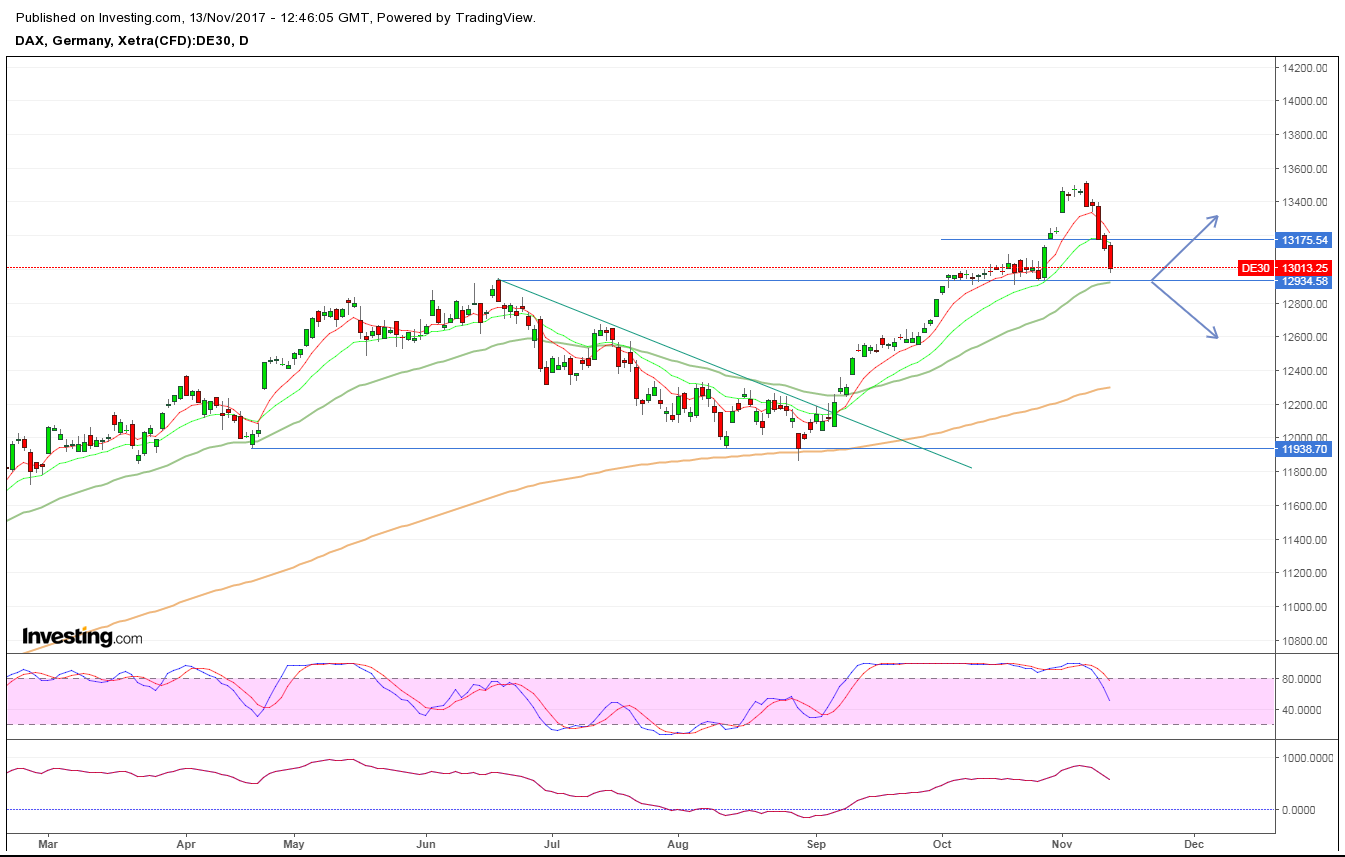Click the blue 13175.54 price flag
1345x857 pixels.
point(1305,240)
